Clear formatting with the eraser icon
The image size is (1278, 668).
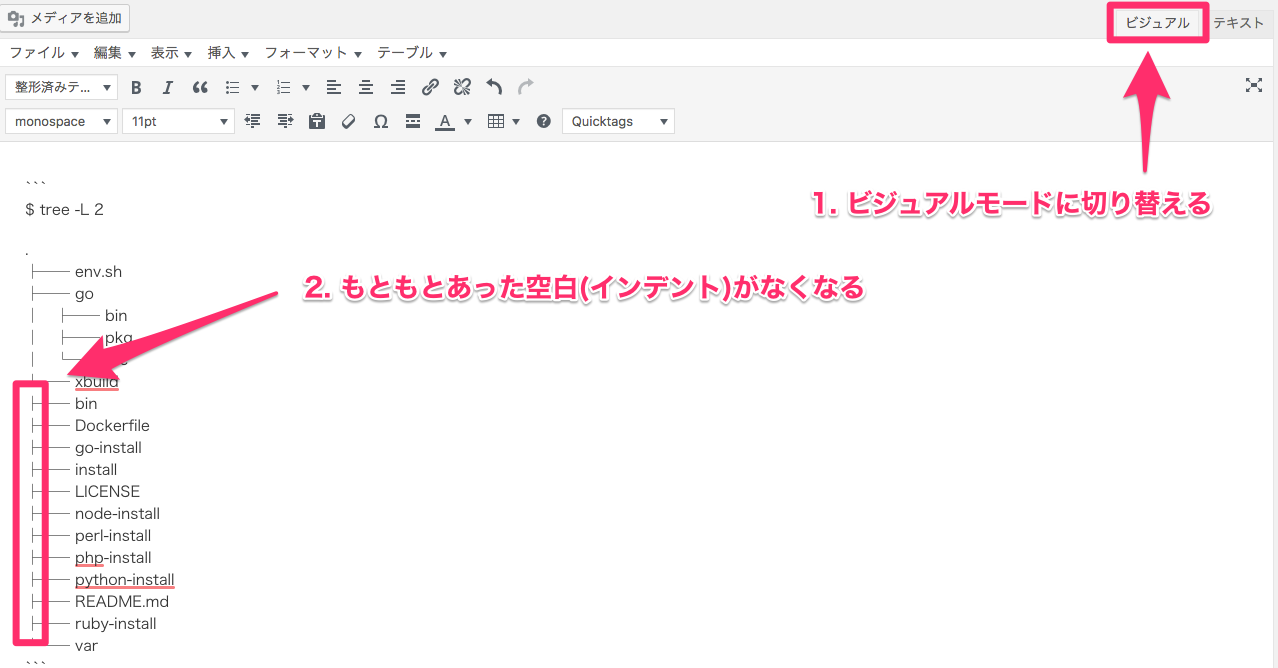(348, 121)
